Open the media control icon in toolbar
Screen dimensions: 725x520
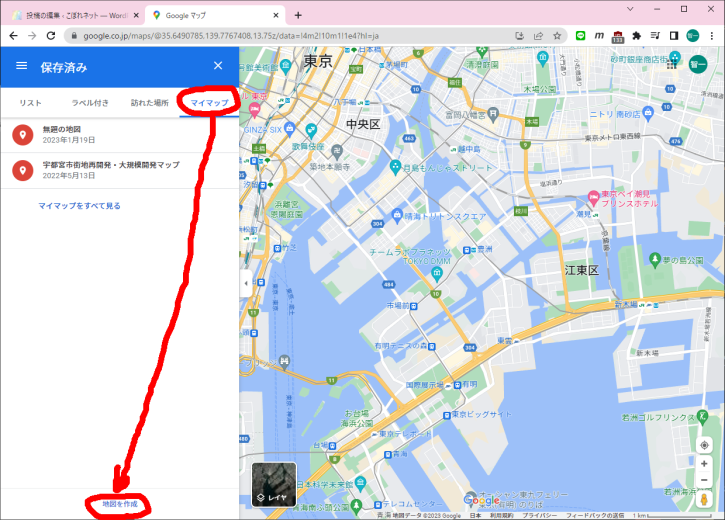(655, 36)
